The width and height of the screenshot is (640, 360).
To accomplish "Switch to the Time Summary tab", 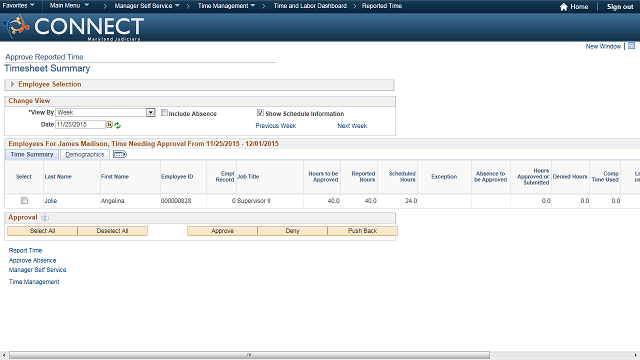I will [32, 154].
